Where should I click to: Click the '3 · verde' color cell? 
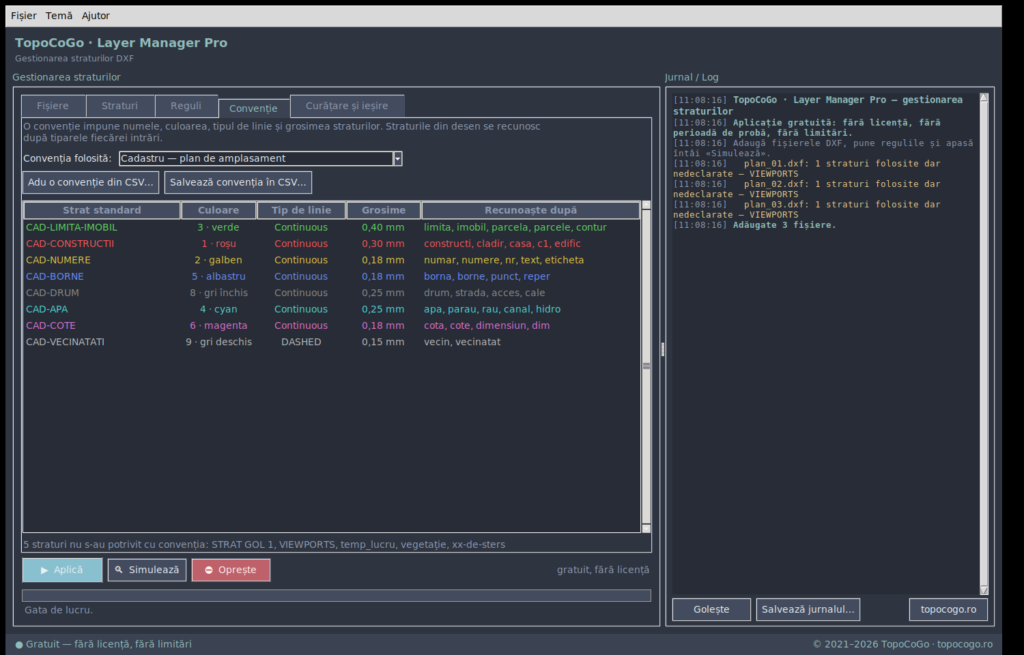point(218,227)
